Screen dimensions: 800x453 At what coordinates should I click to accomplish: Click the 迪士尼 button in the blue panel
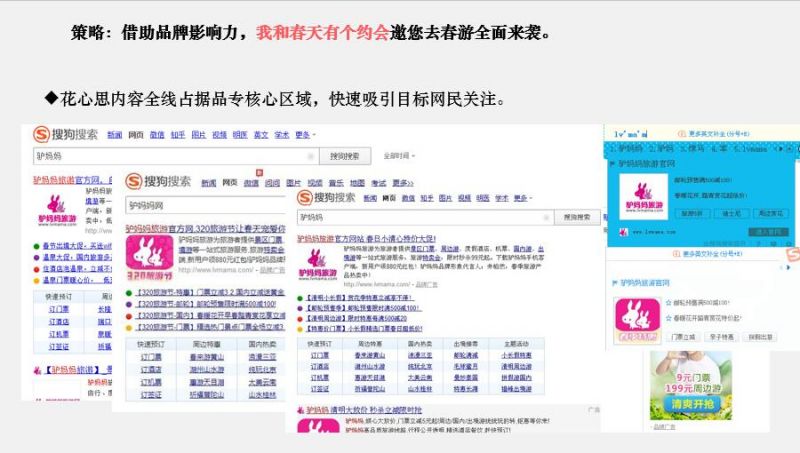pyautogui.click(x=731, y=213)
